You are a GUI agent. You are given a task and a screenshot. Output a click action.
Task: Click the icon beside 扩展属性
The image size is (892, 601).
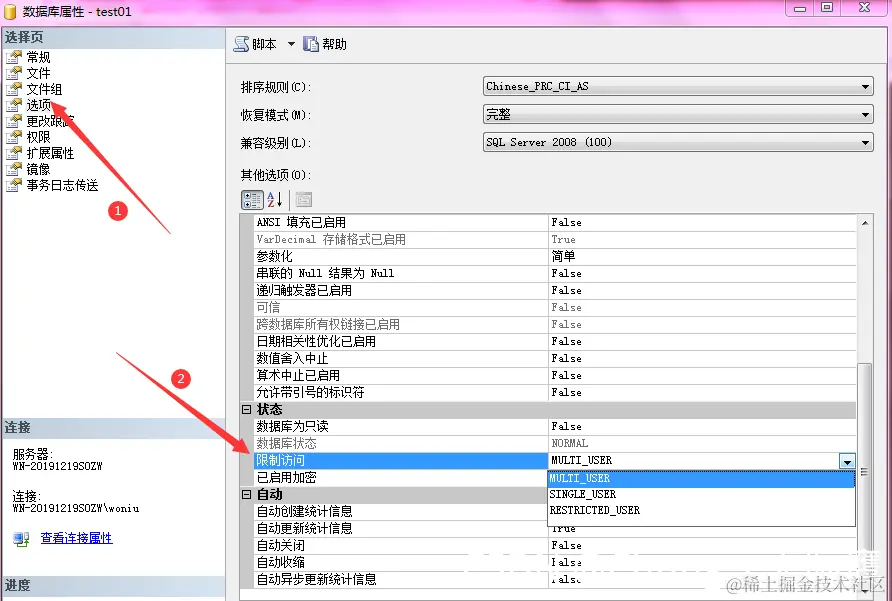[x=14, y=153]
